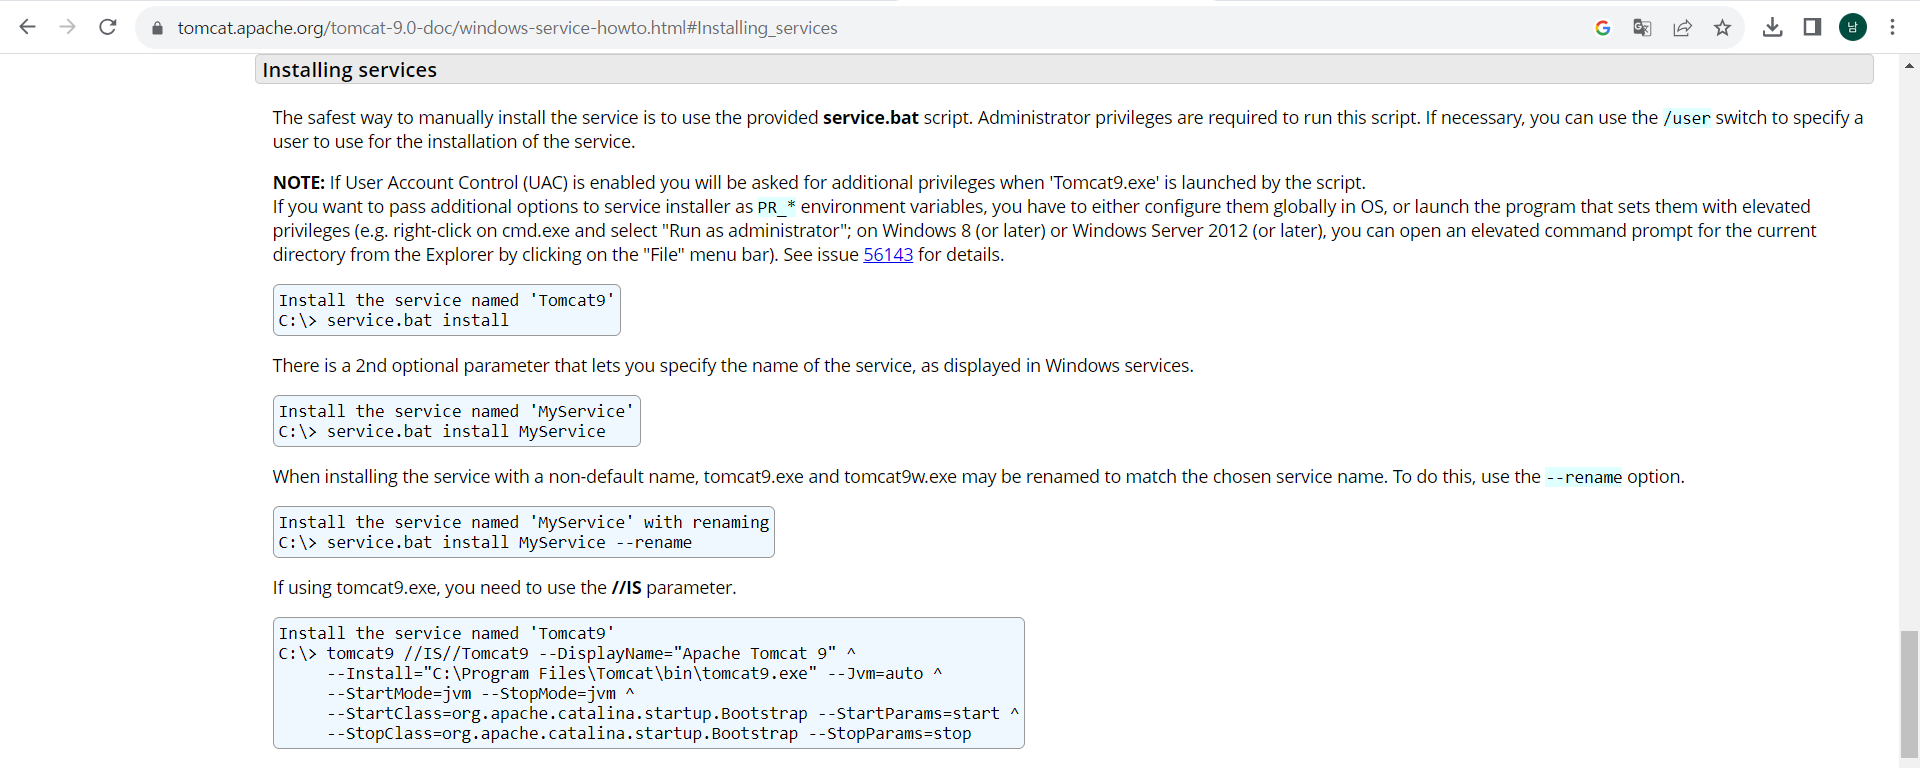
Task: Click the bold service.bat text
Action: [x=870, y=118]
